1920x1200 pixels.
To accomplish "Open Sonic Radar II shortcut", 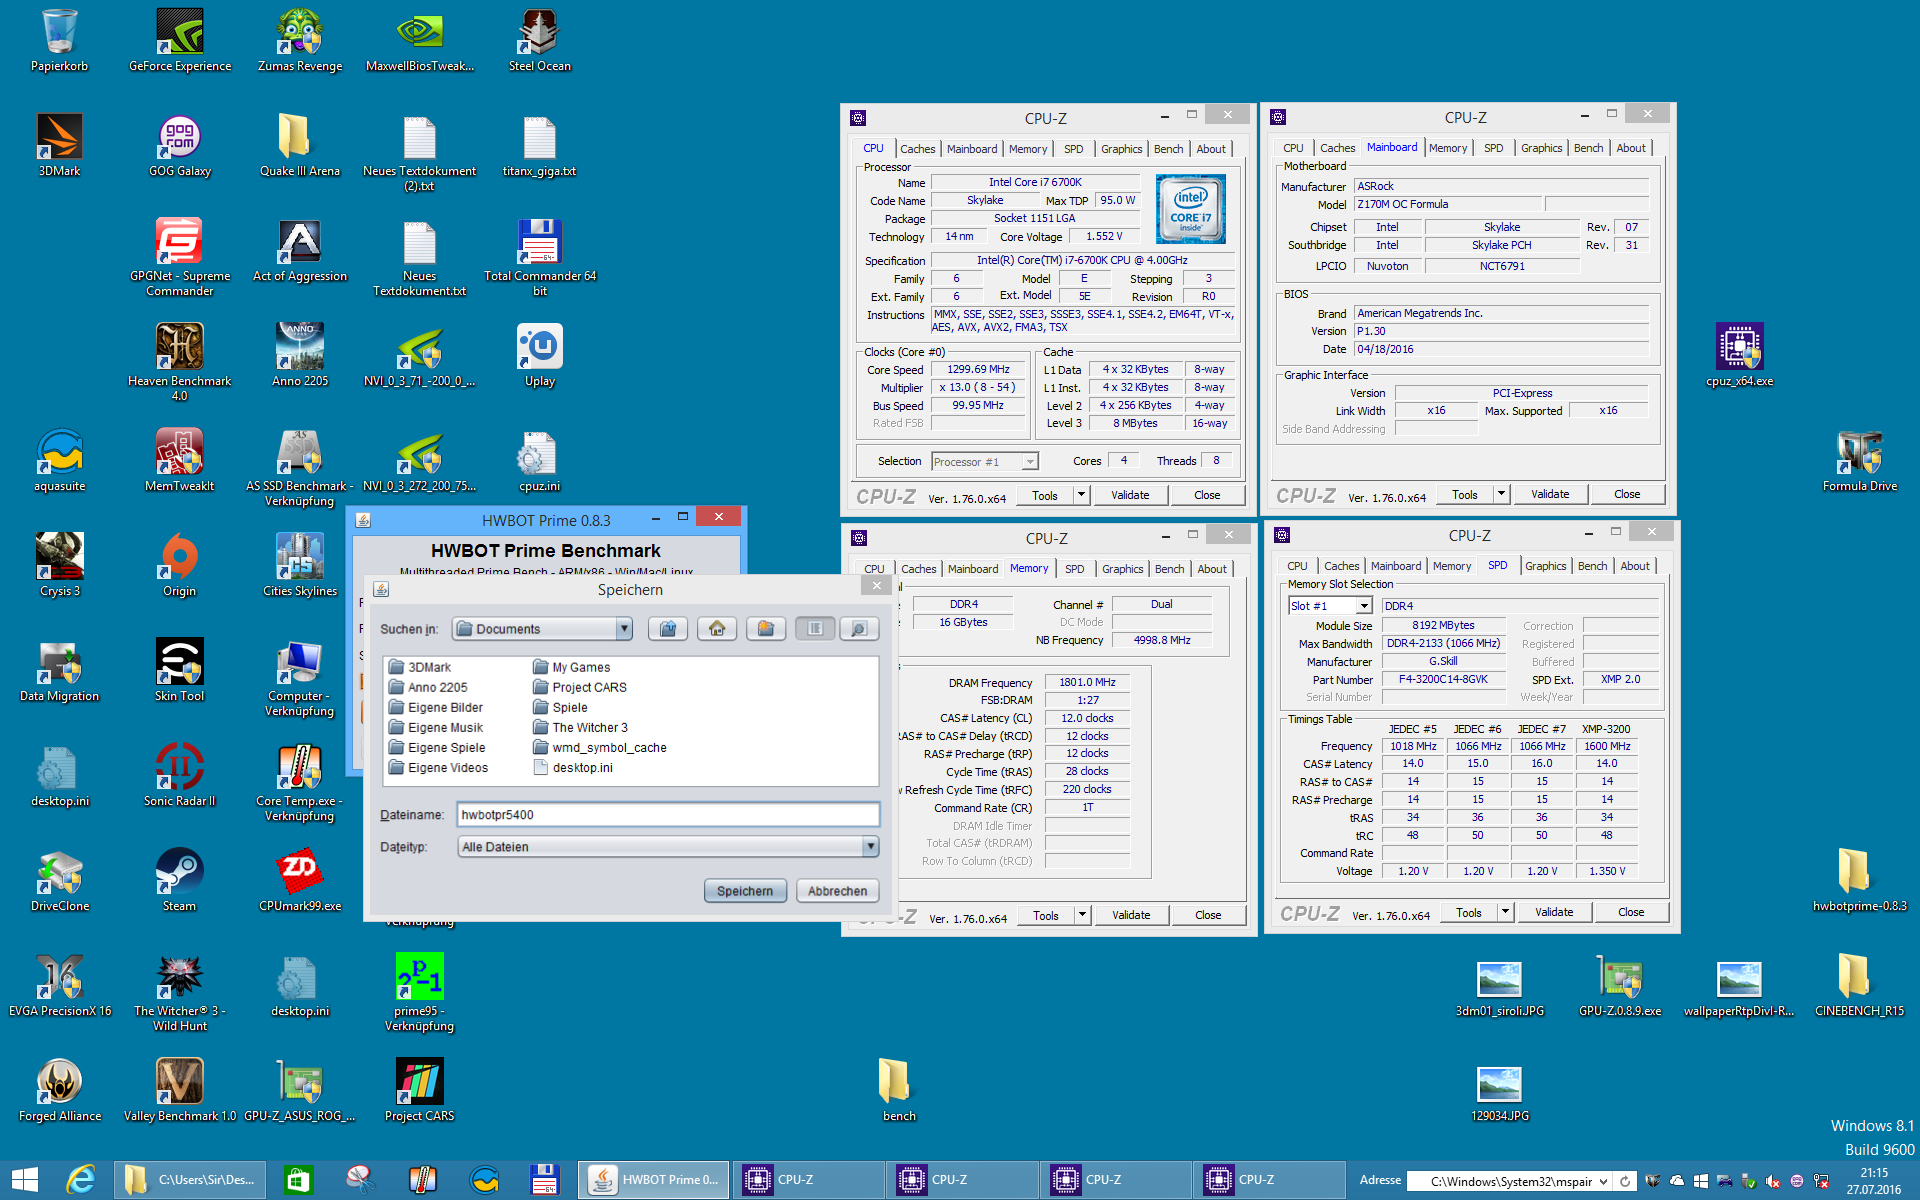I will tap(180, 774).
